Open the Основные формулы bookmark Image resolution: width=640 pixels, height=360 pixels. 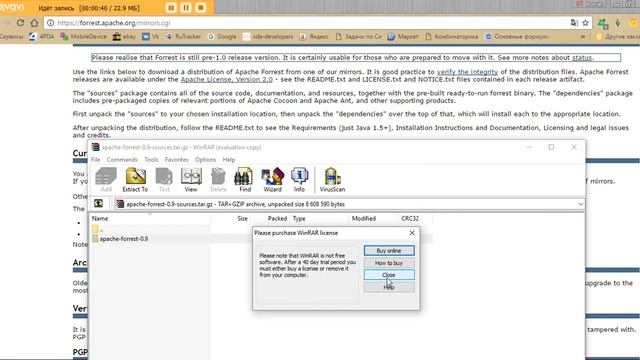click(x=517, y=36)
